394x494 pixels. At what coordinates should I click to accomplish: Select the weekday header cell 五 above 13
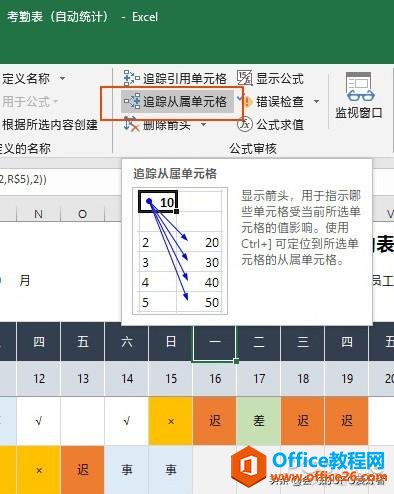tap(83, 342)
